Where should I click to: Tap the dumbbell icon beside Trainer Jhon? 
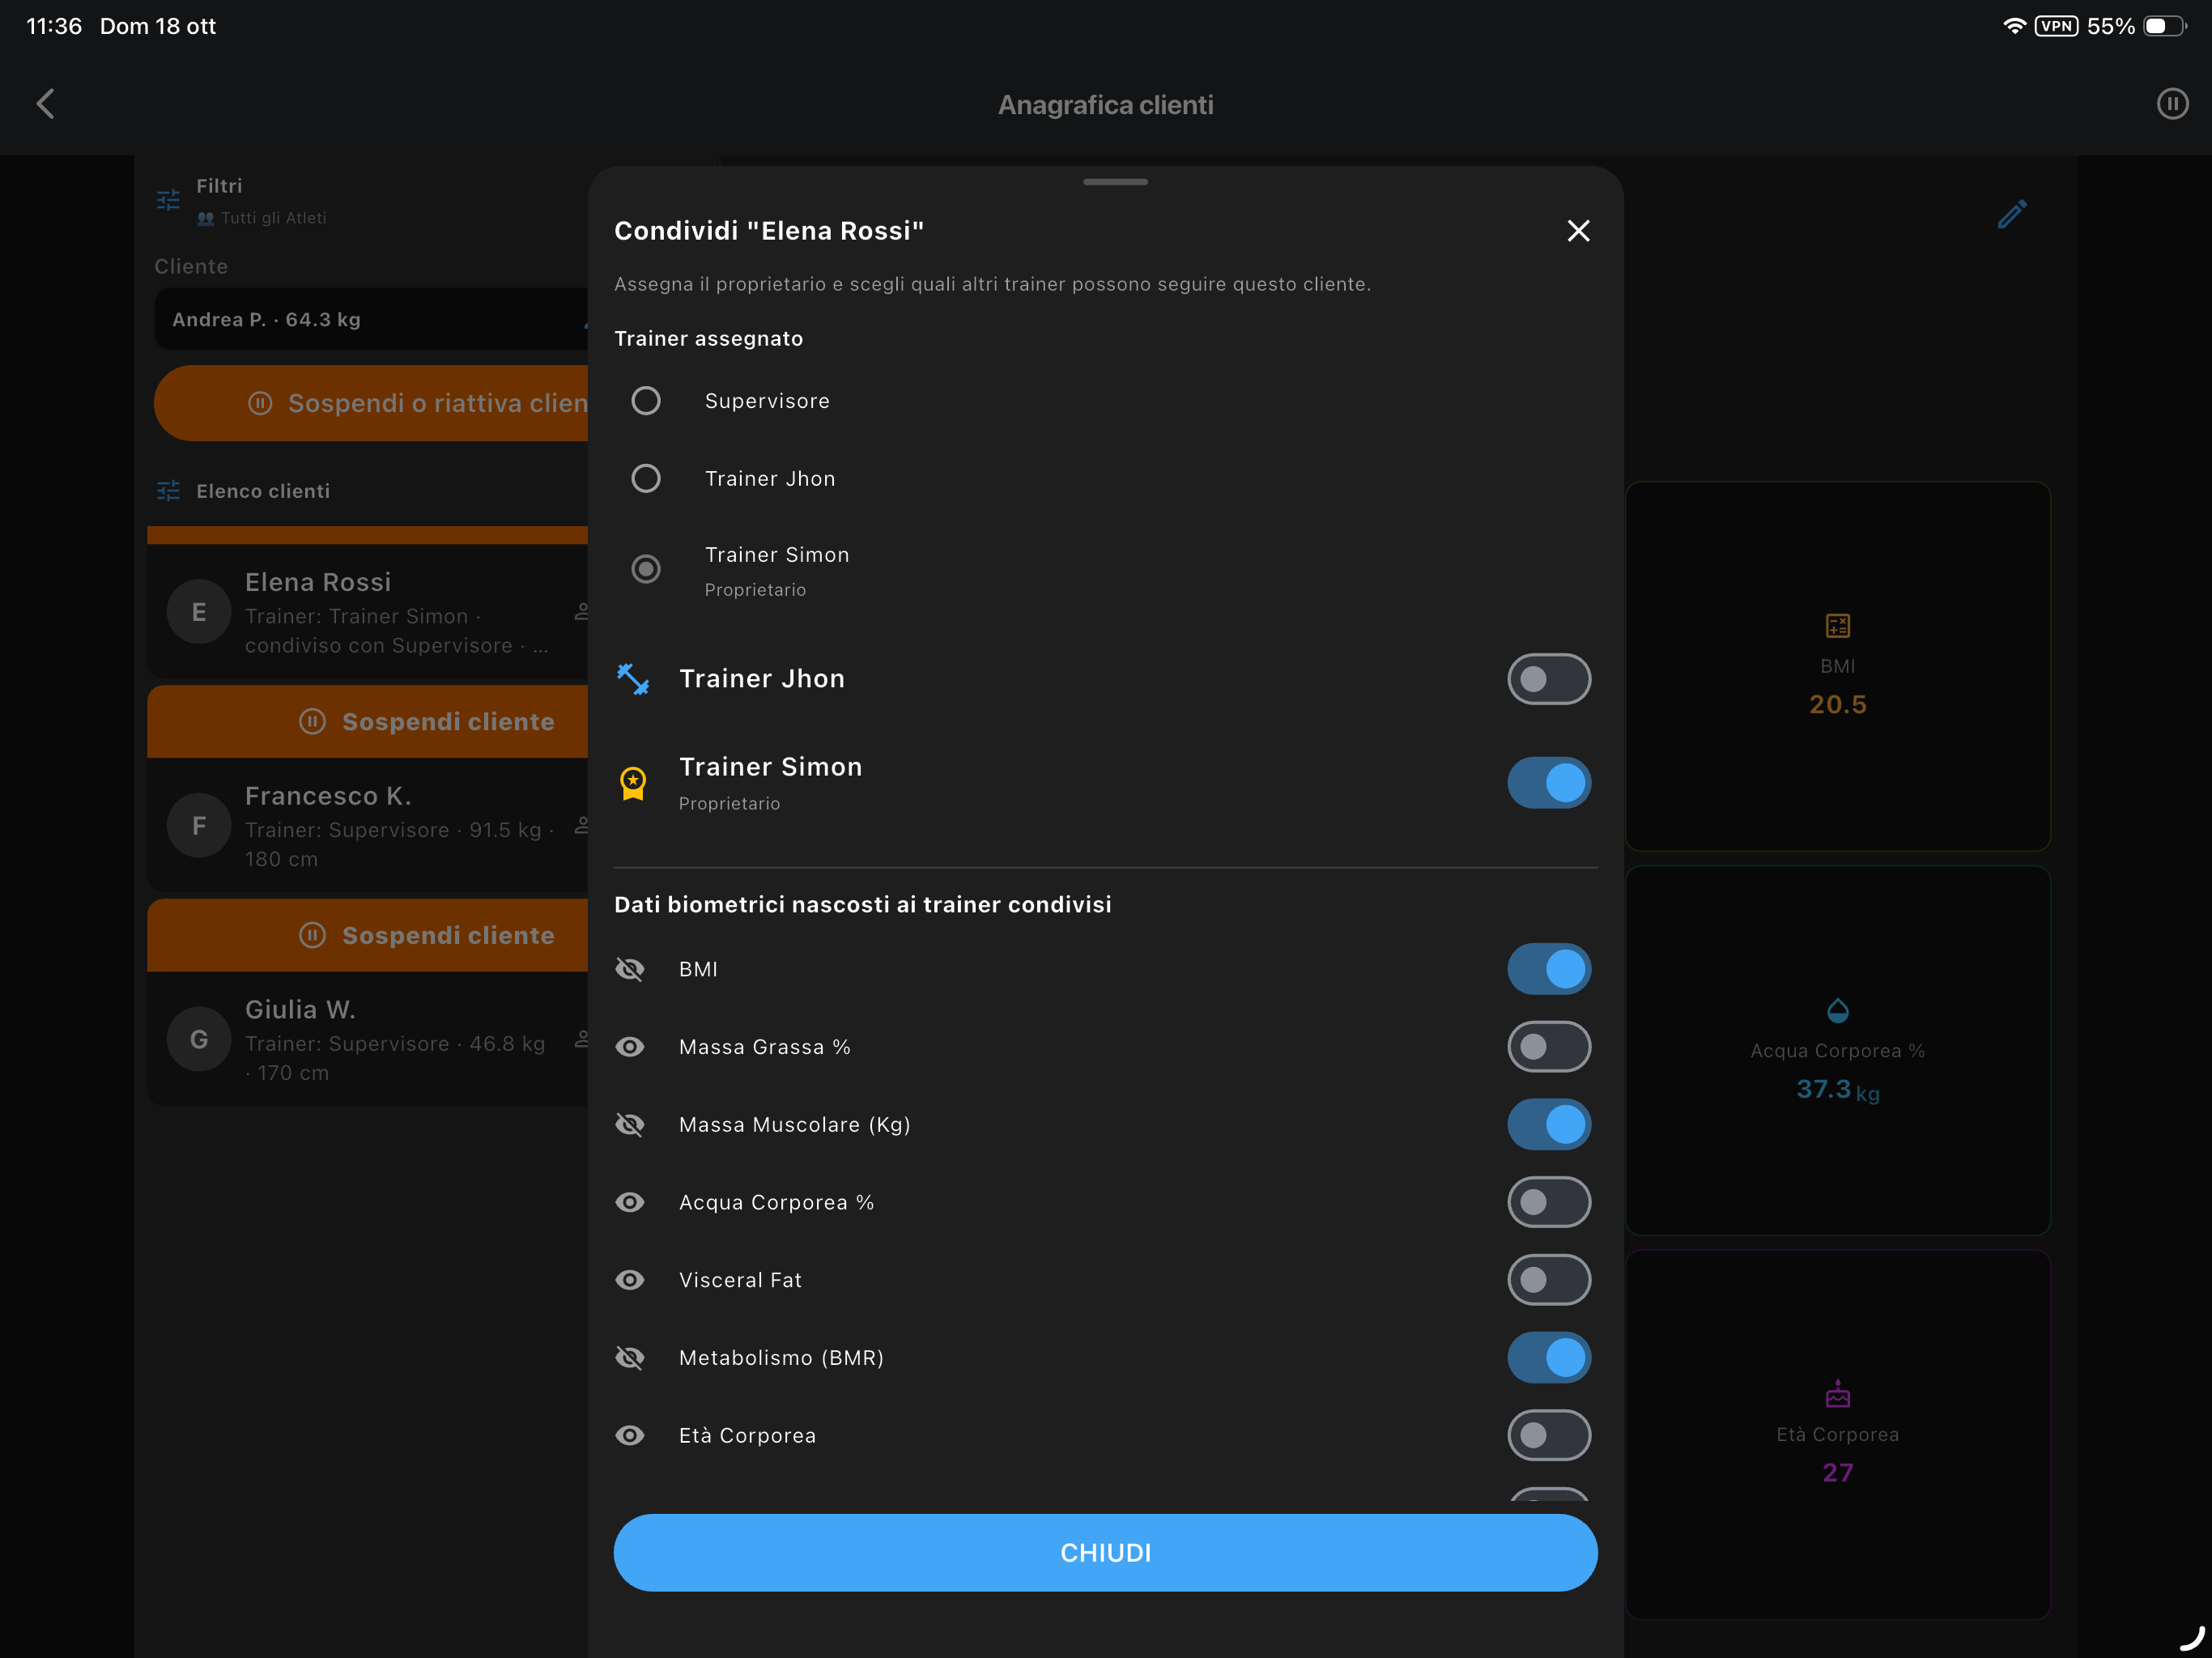tap(633, 679)
